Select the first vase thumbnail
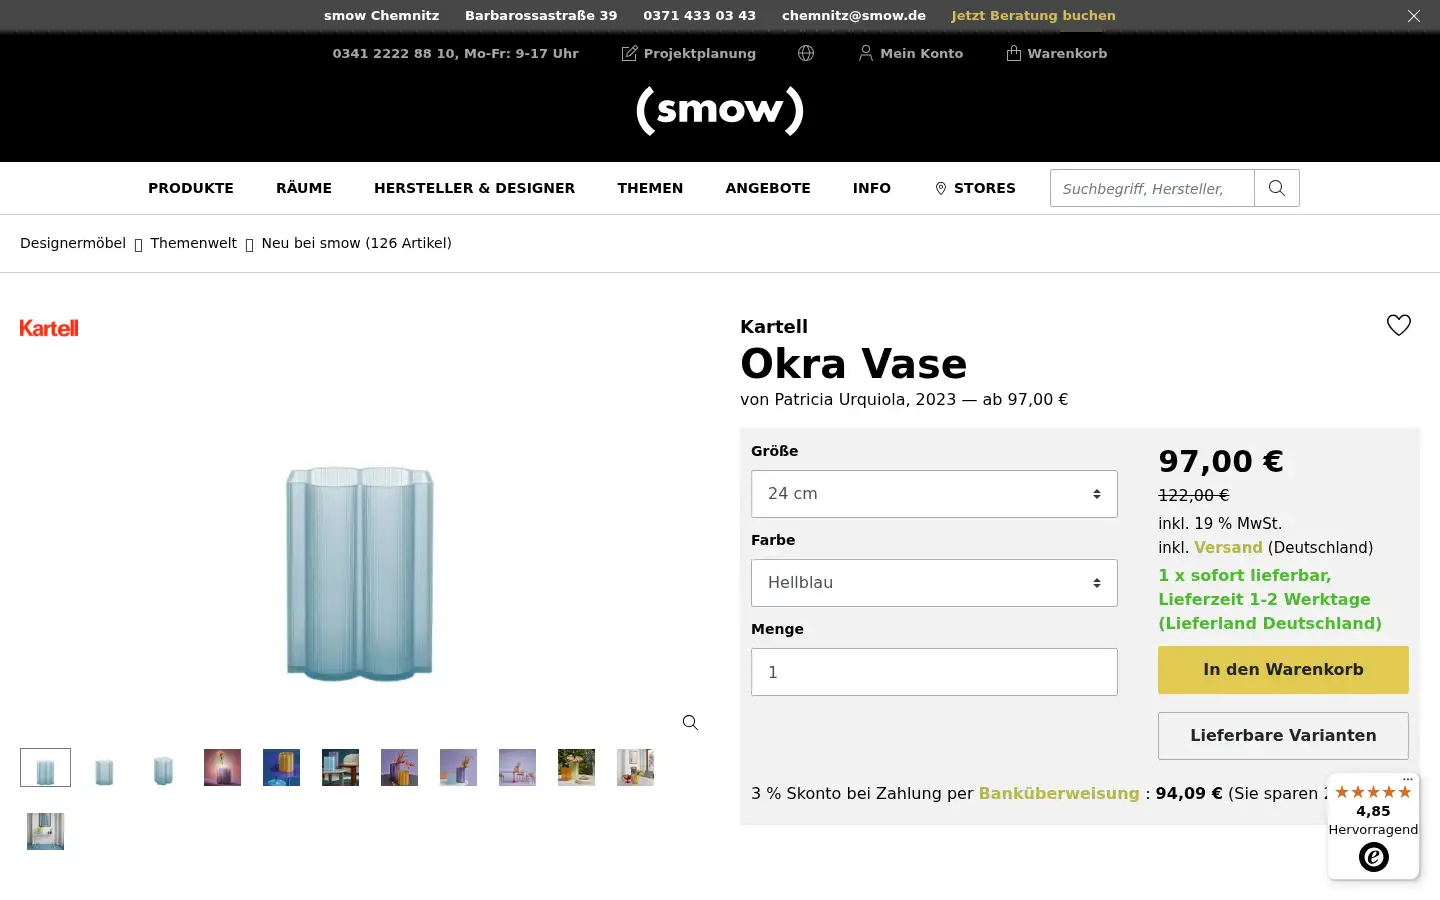 coord(45,768)
